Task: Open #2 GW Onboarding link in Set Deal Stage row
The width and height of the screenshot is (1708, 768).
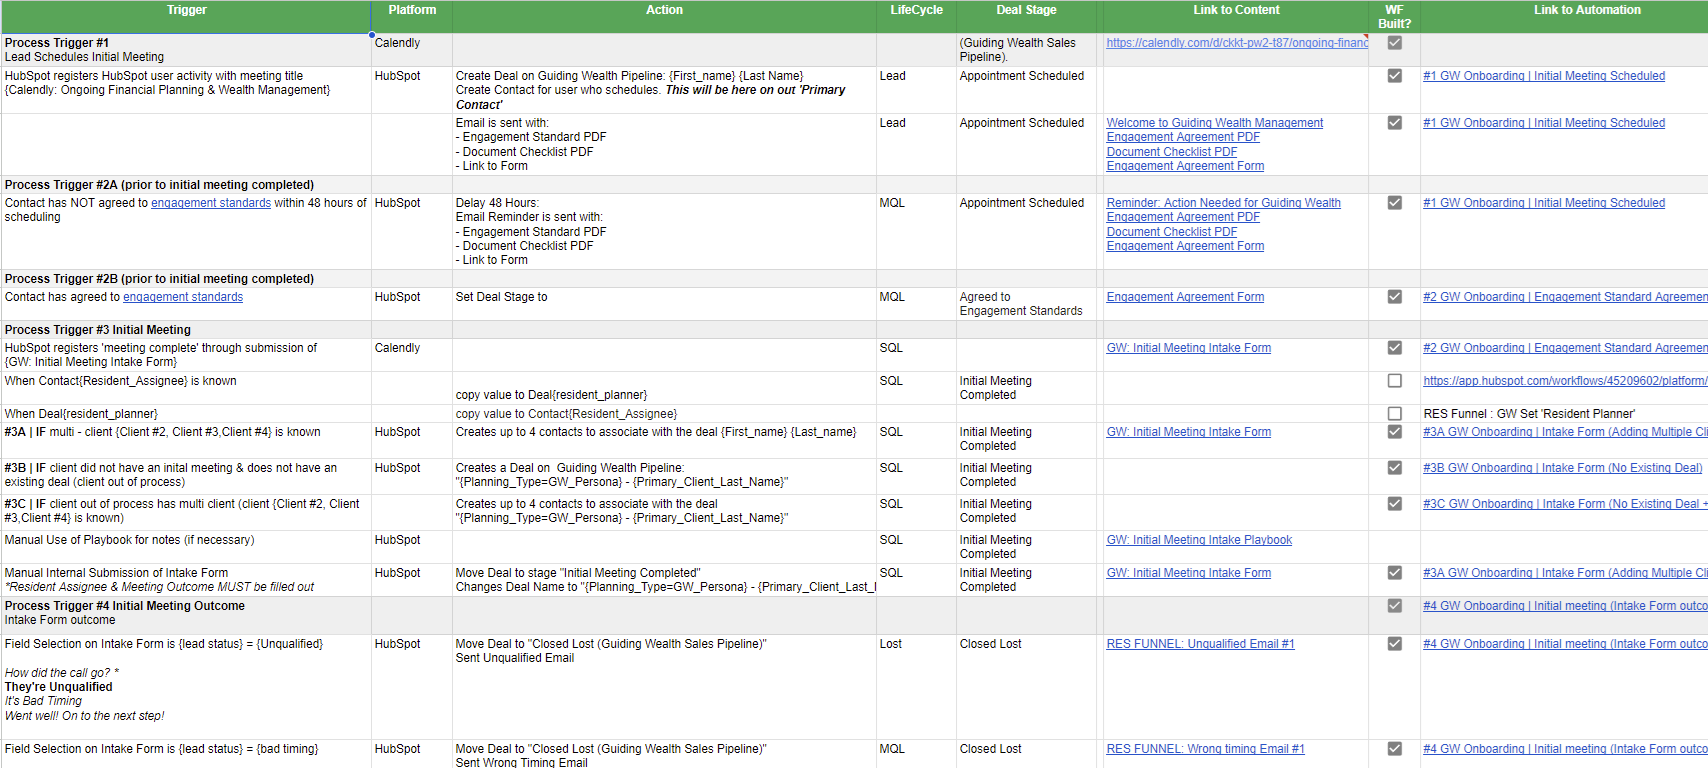Action: (1565, 297)
